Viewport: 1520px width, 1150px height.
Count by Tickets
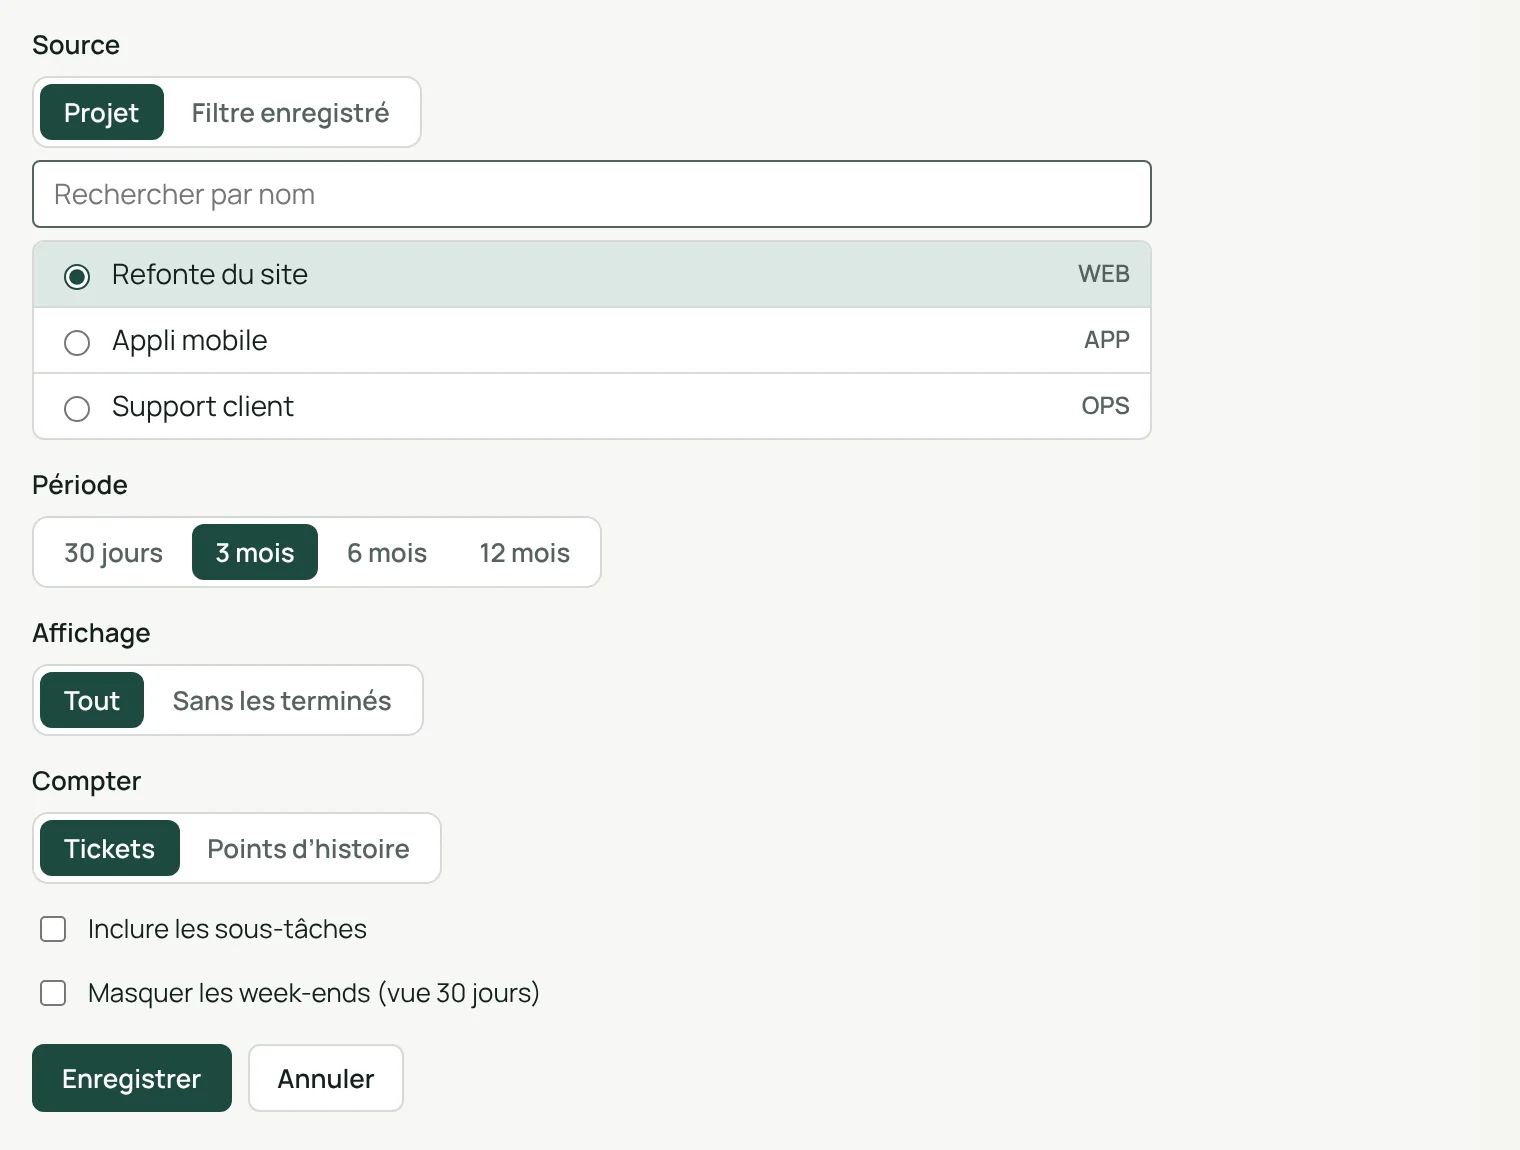coord(110,848)
